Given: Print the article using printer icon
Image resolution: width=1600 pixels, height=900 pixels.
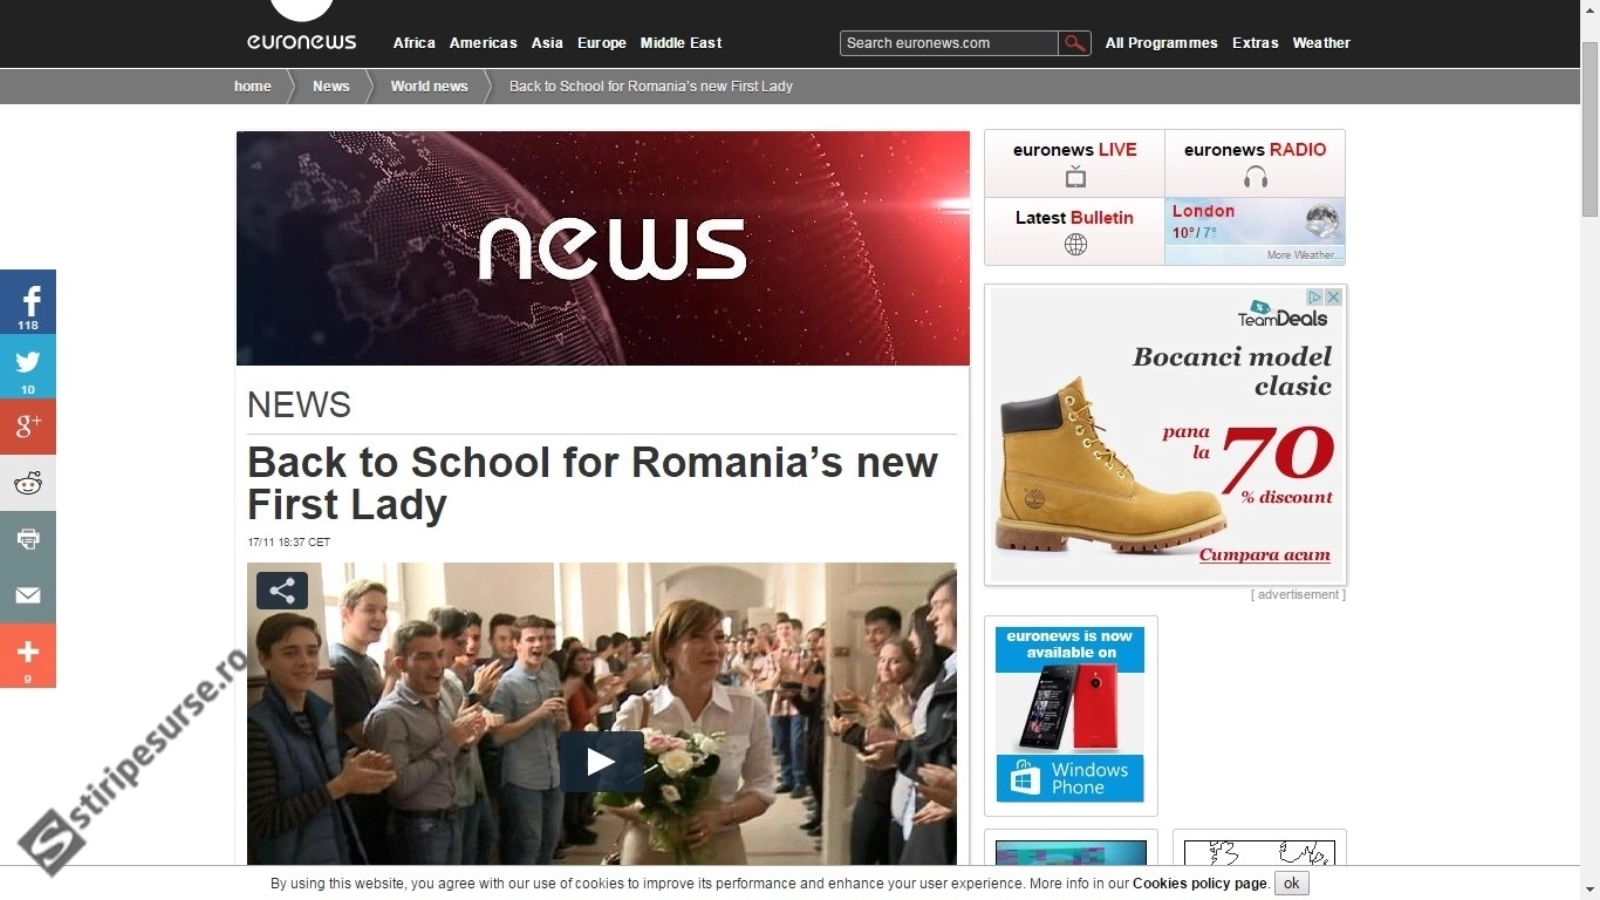Looking at the screenshot, I should tap(28, 539).
